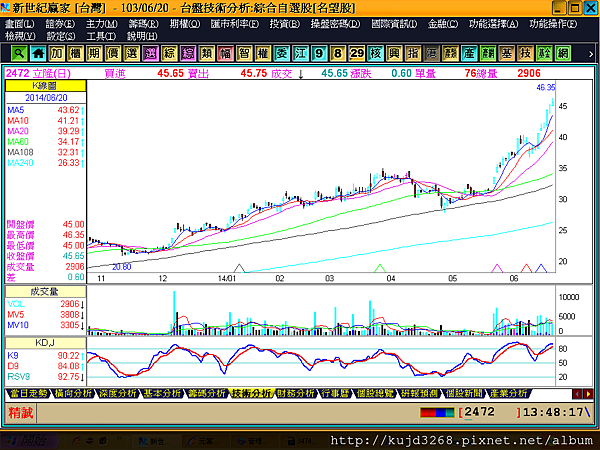
Task: Open the 功能操作(F) menu
Action: coord(553,24)
